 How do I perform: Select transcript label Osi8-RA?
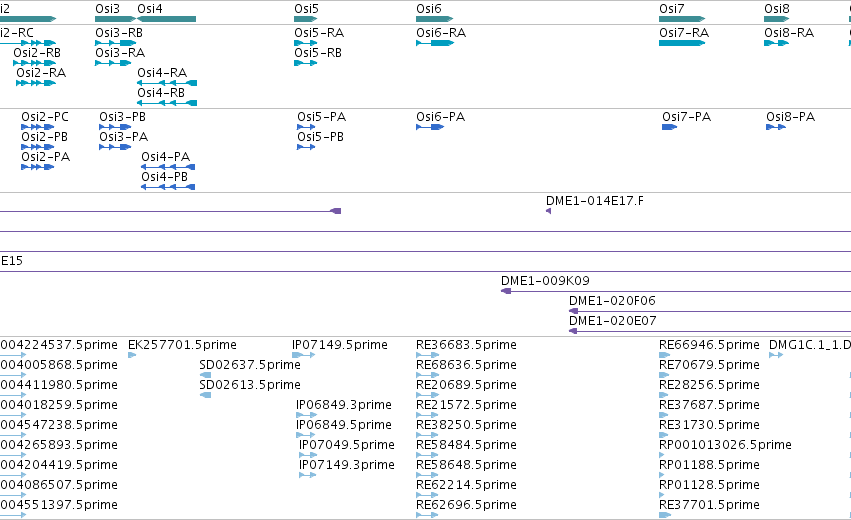click(x=789, y=33)
